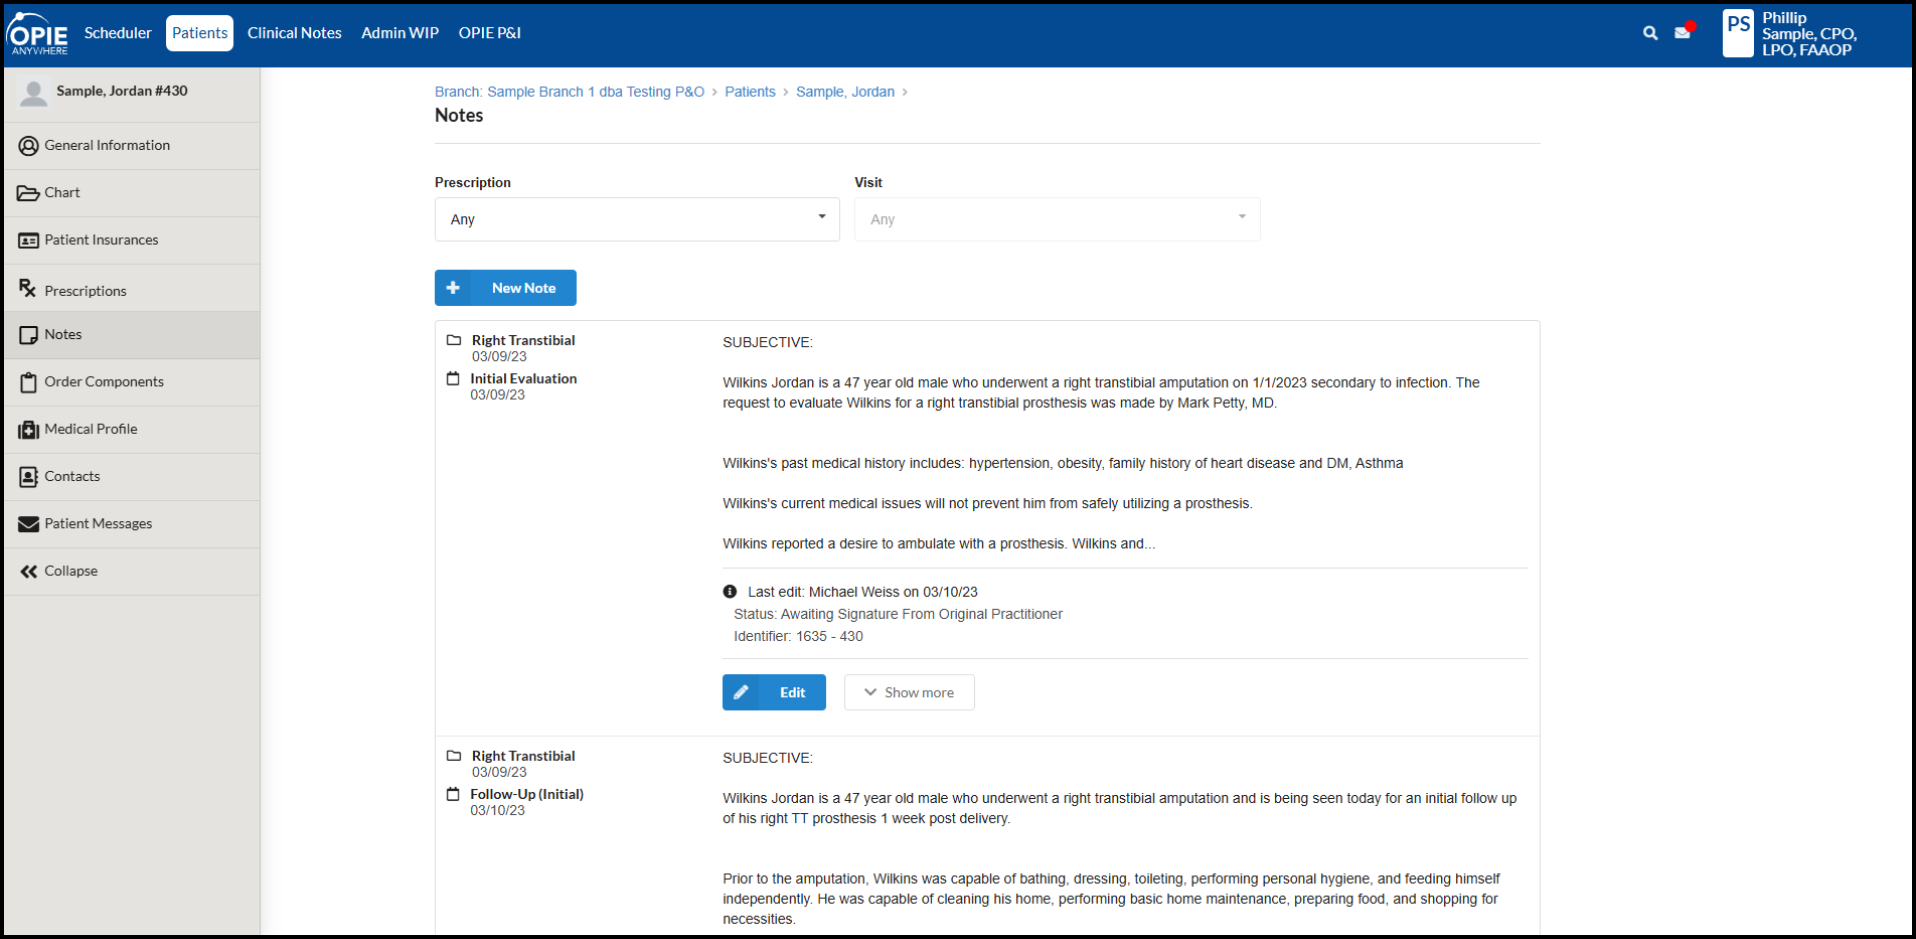The width and height of the screenshot is (1916, 939).
Task: Open Chart section
Action: point(132,193)
